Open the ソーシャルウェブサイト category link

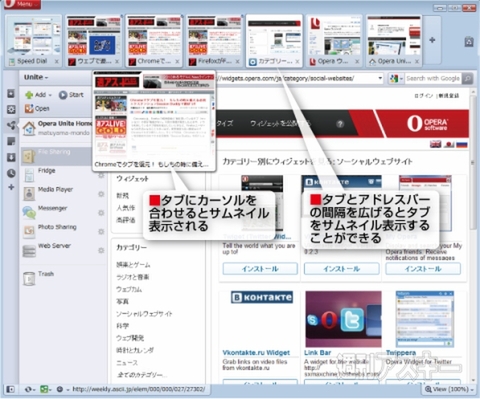pyautogui.click(x=144, y=314)
